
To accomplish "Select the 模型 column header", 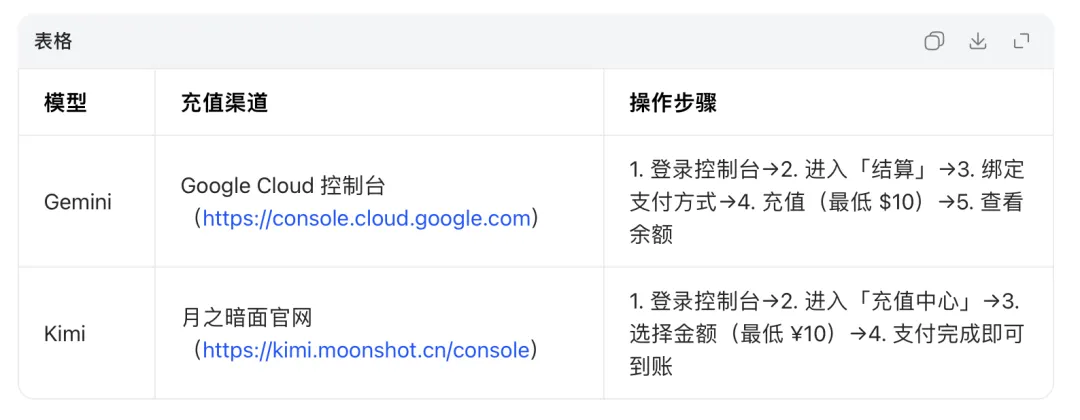I will pyautogui.click(x=65, y=103).
